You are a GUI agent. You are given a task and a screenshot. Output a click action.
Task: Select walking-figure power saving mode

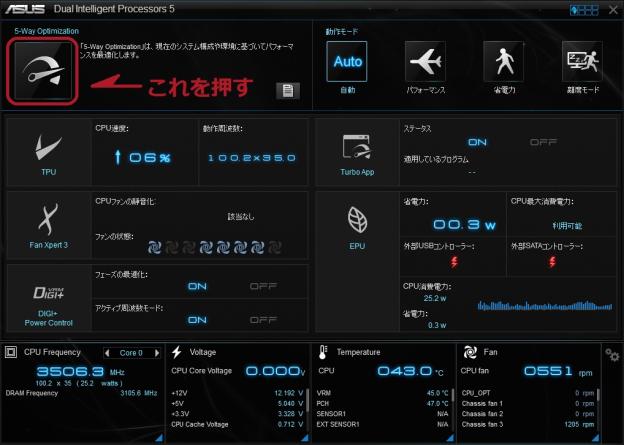coord(504,62)
